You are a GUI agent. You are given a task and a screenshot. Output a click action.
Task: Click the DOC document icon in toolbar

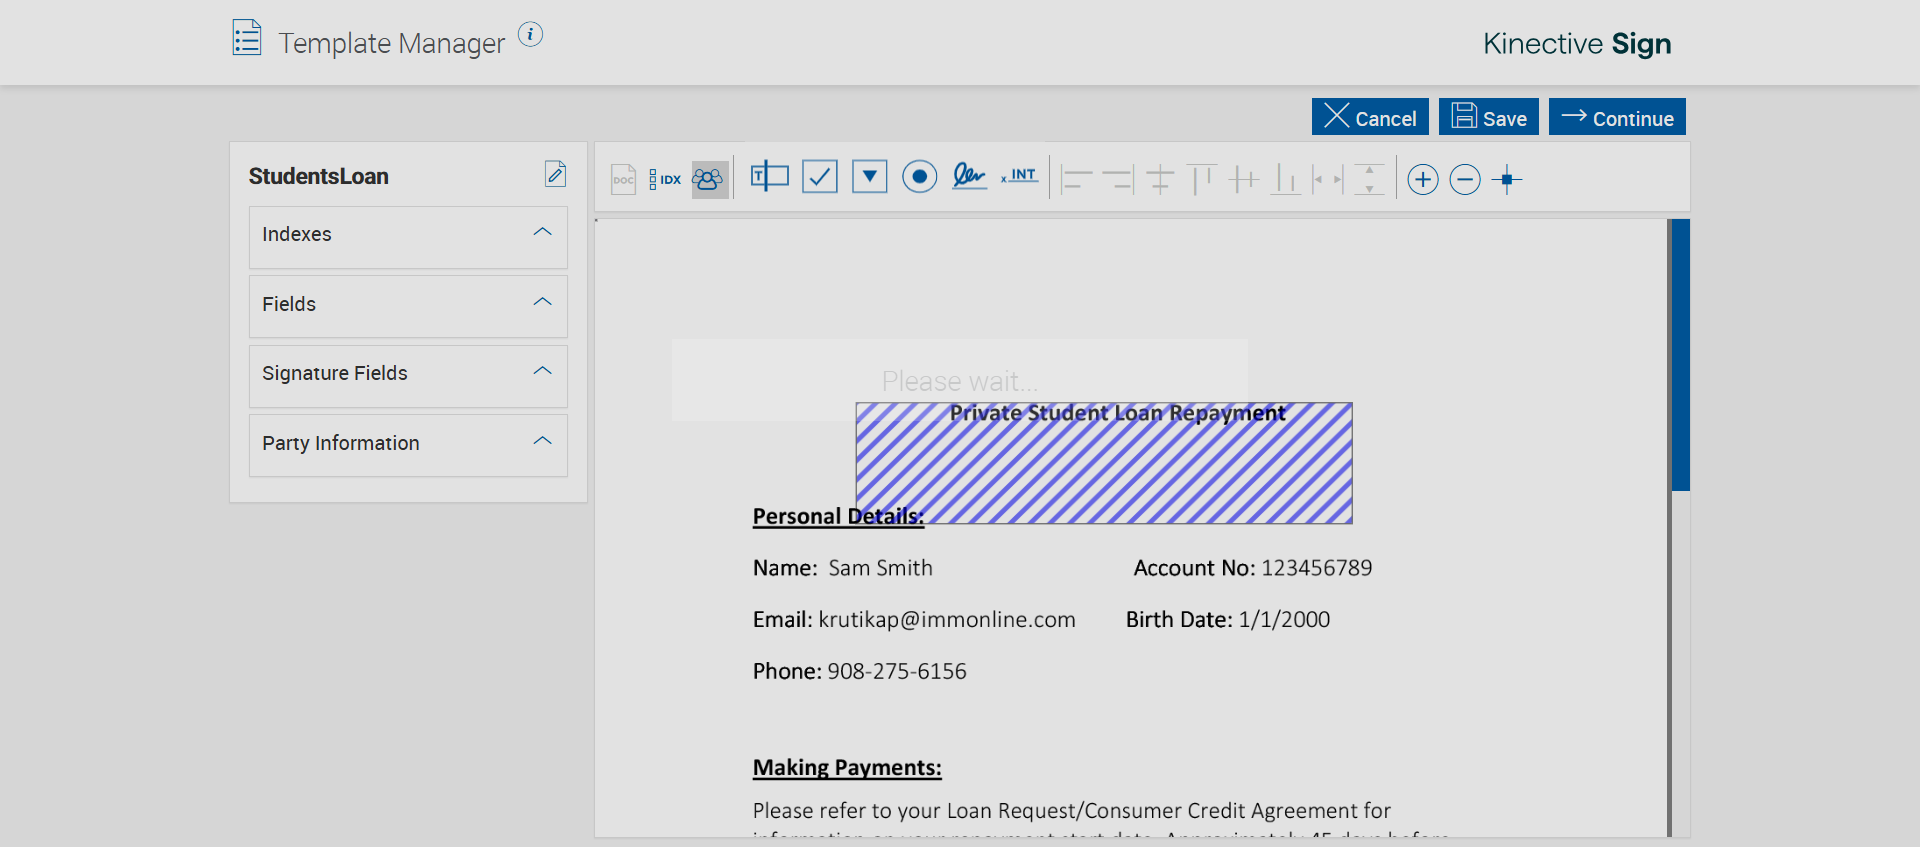point(623,179)
